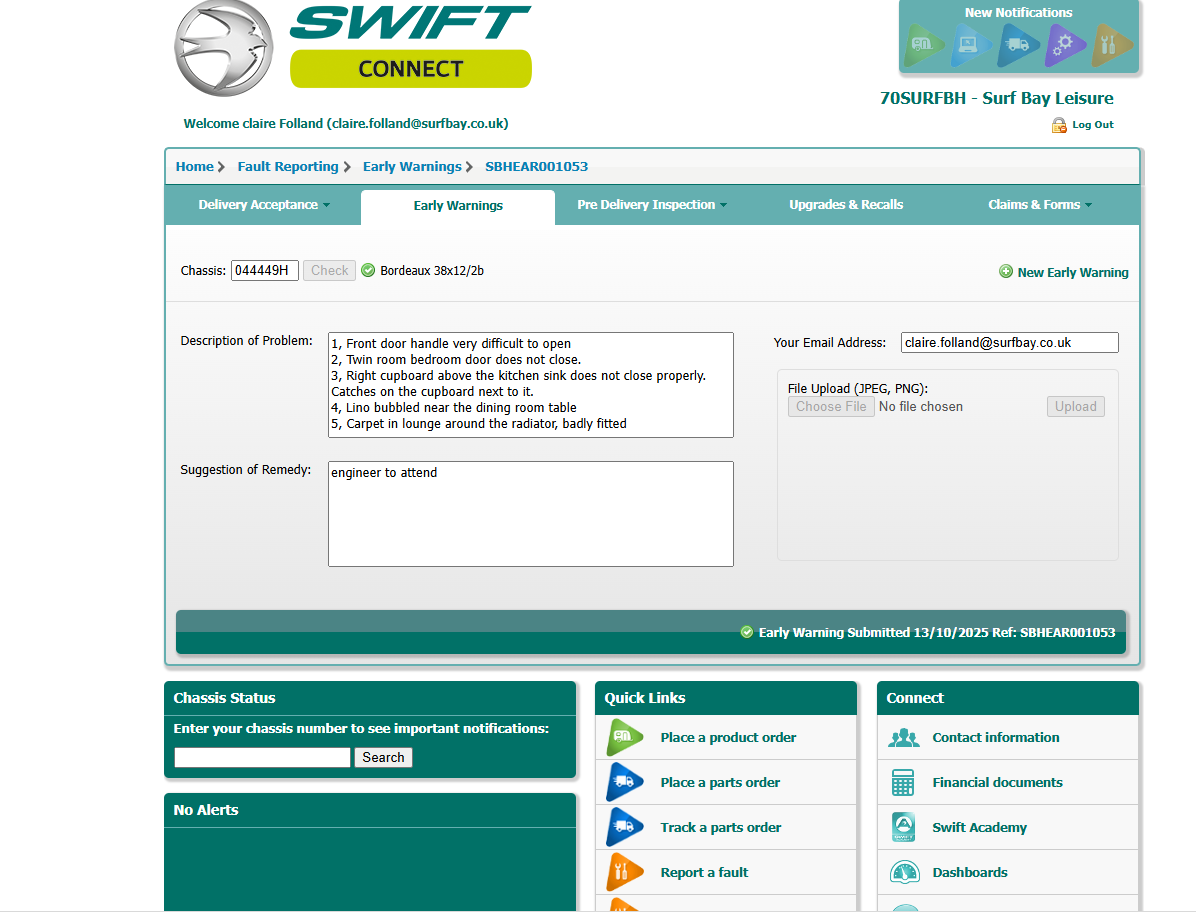Open the Financial documents link
The image size is (1196, 912).
pos(997,782)
